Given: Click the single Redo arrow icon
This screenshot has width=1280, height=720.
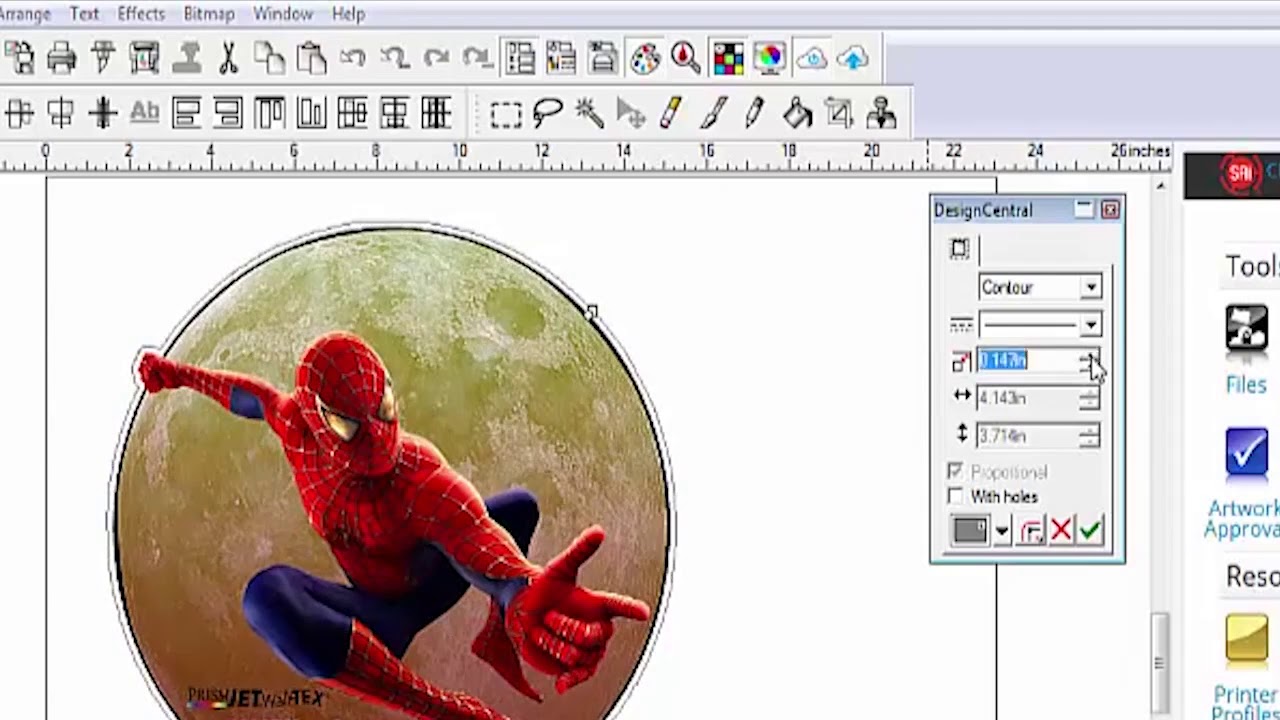Looking at the screenshot, I should tap(436, 58).
